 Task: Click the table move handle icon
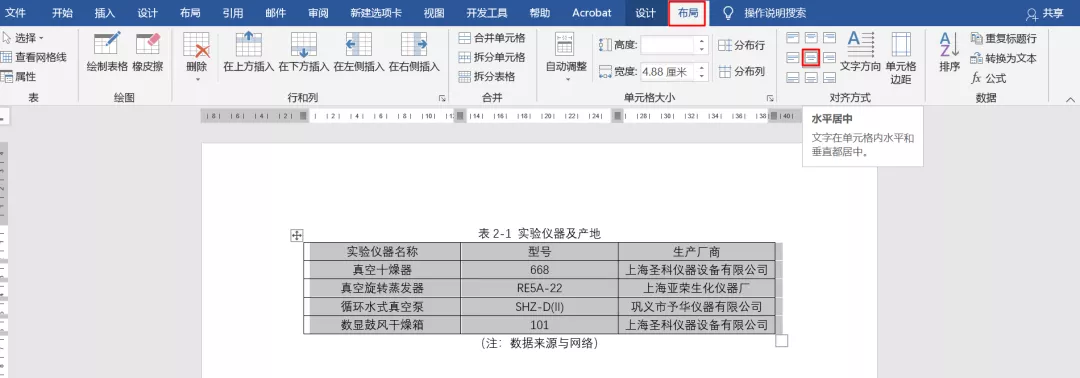pos(297,235)
